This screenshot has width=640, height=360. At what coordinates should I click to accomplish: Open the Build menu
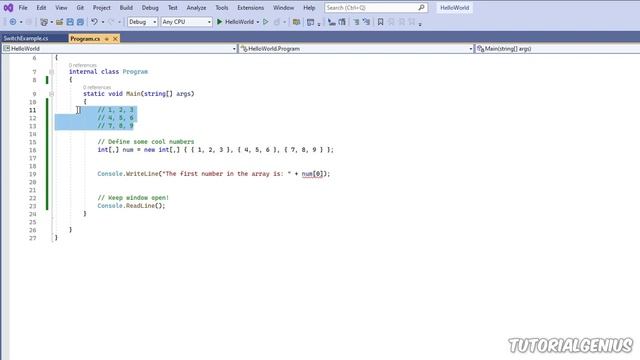pos(126,8)
